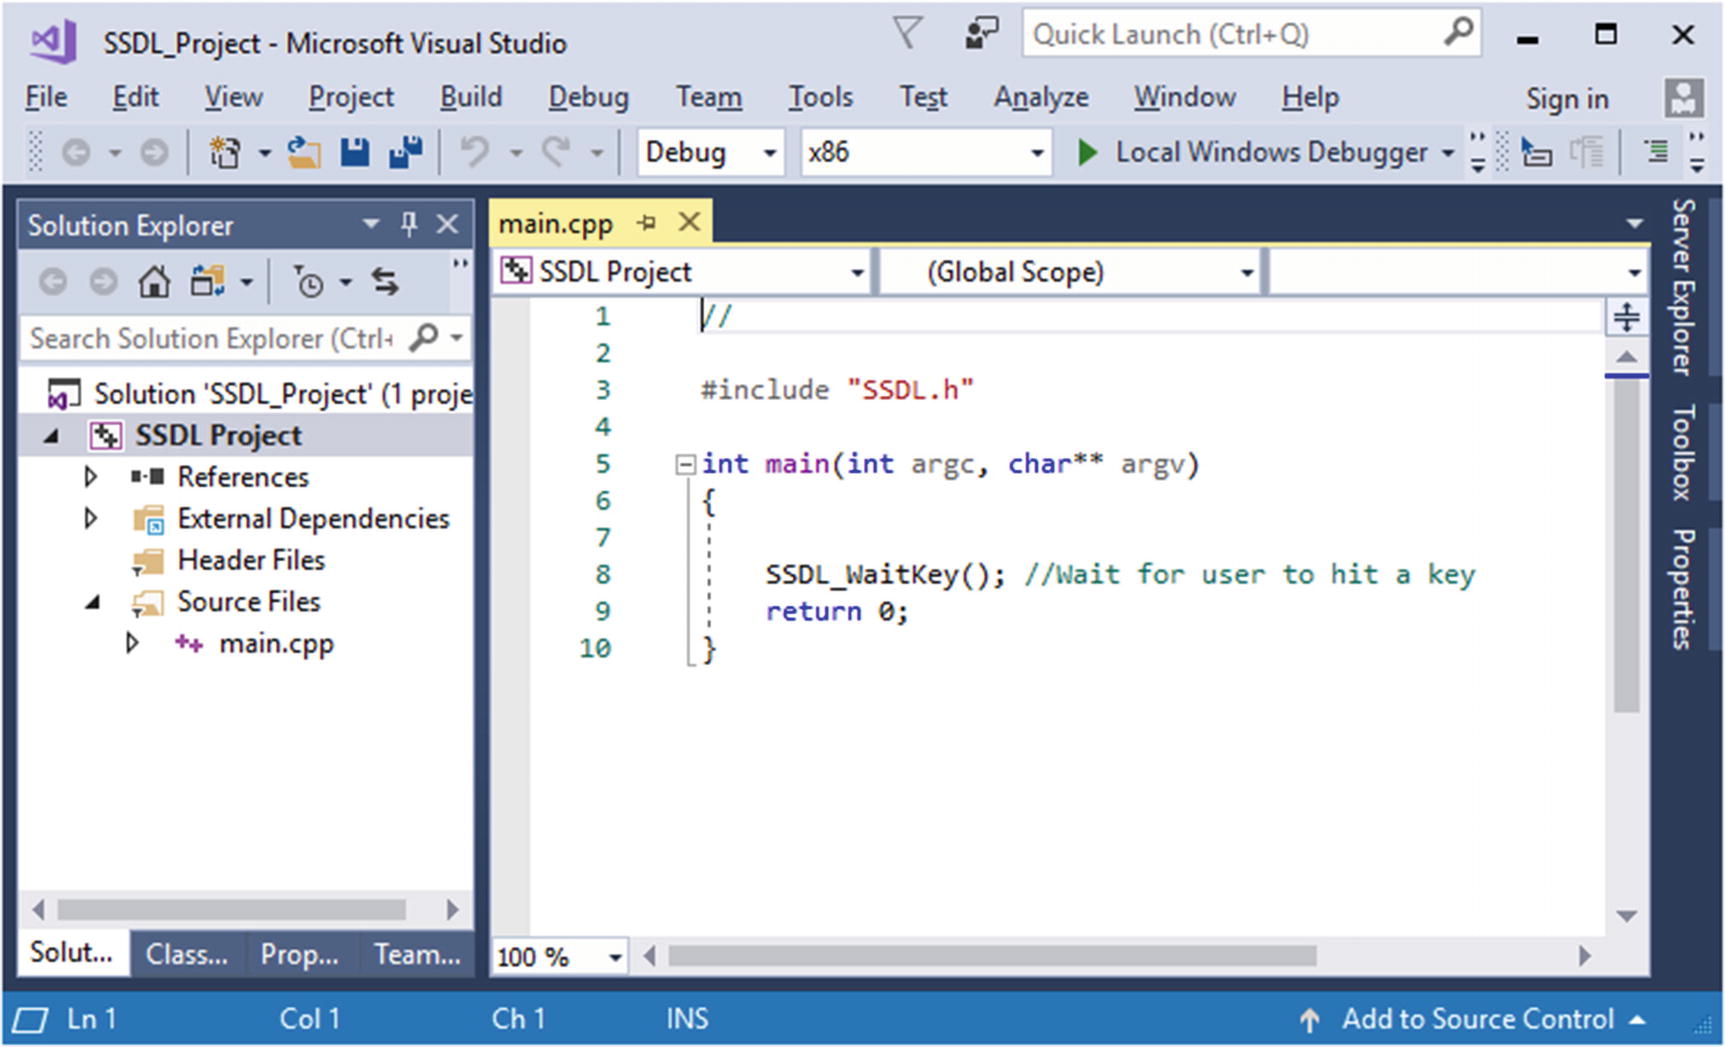Close the main.cpp tab

[689, 222]
